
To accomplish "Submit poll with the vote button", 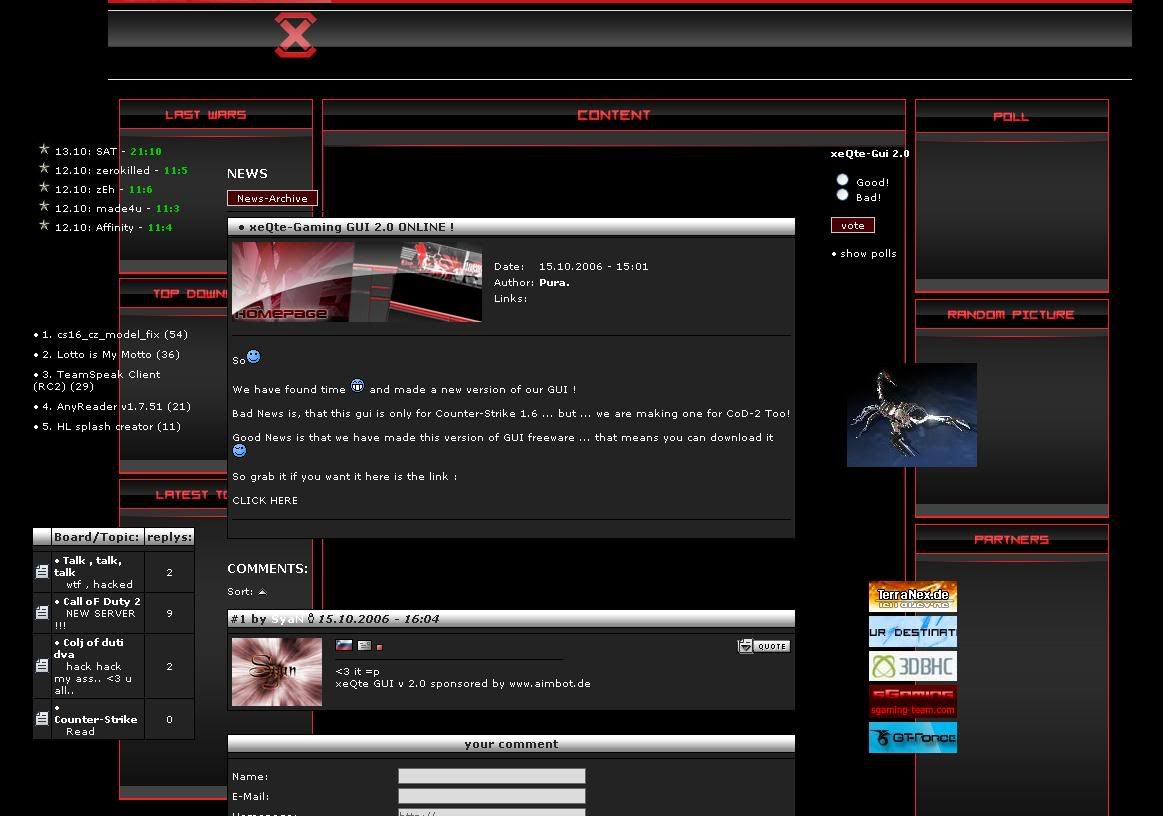I will pyautogui.click(x=853, y=226).
